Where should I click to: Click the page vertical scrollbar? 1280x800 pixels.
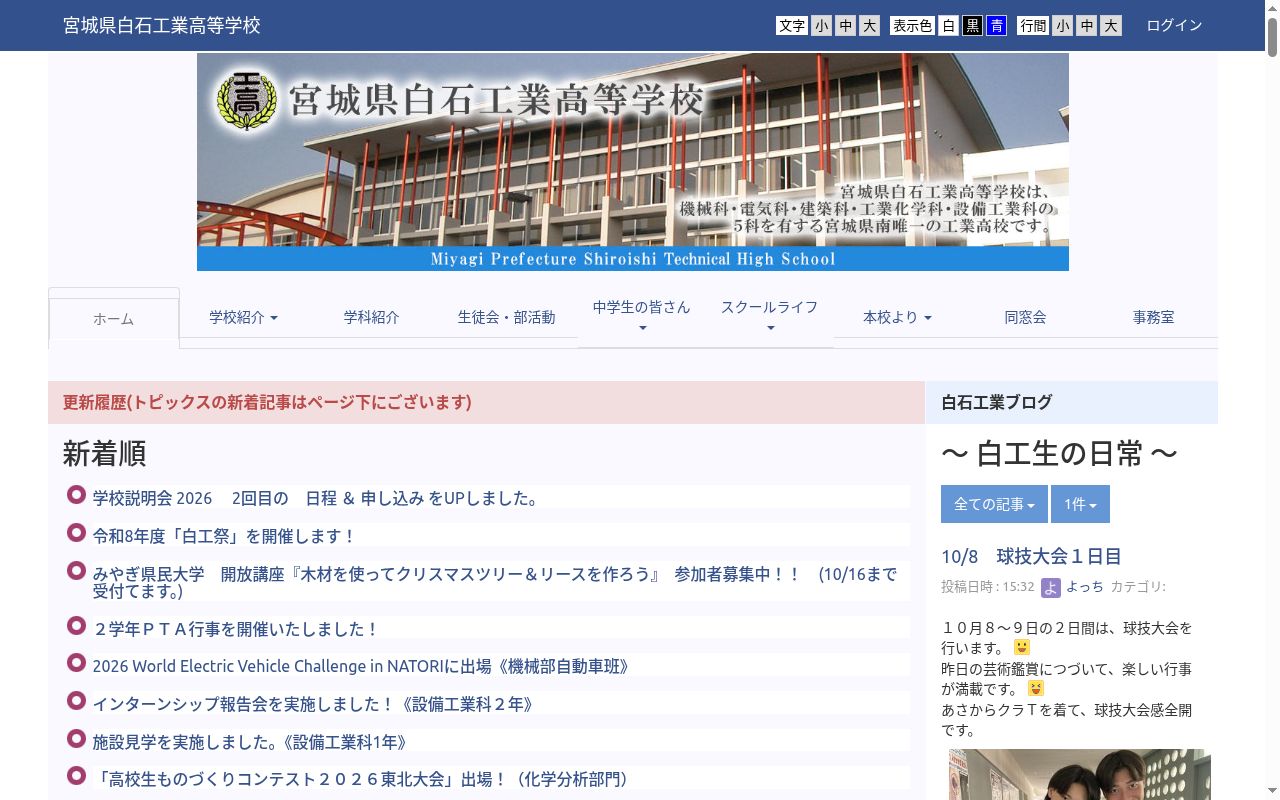[x=1272, y=400]
